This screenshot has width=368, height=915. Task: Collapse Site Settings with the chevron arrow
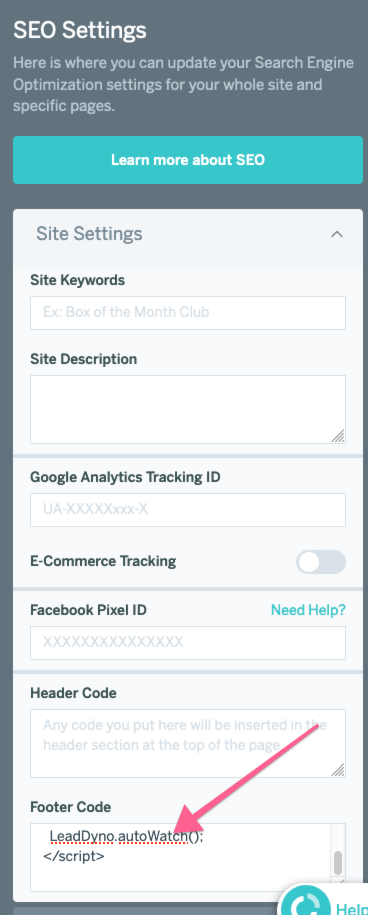click(337, 234)
